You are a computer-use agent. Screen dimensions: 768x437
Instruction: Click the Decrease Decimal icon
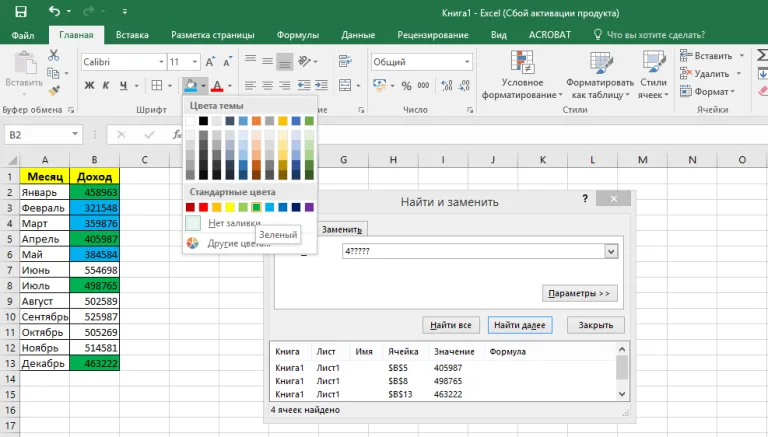tap(464, 86)
